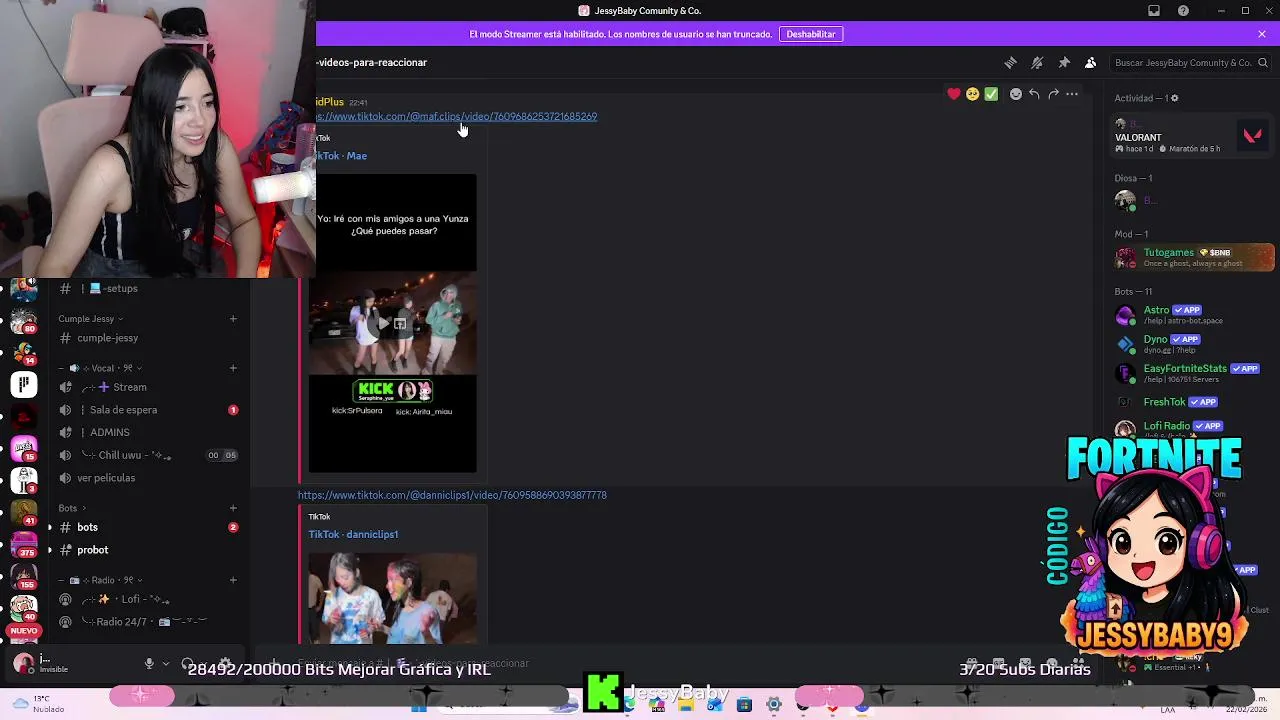Open pinned messages pin icon
This screenshot has width=1280, height=720.
click(x=1064, y=62)
